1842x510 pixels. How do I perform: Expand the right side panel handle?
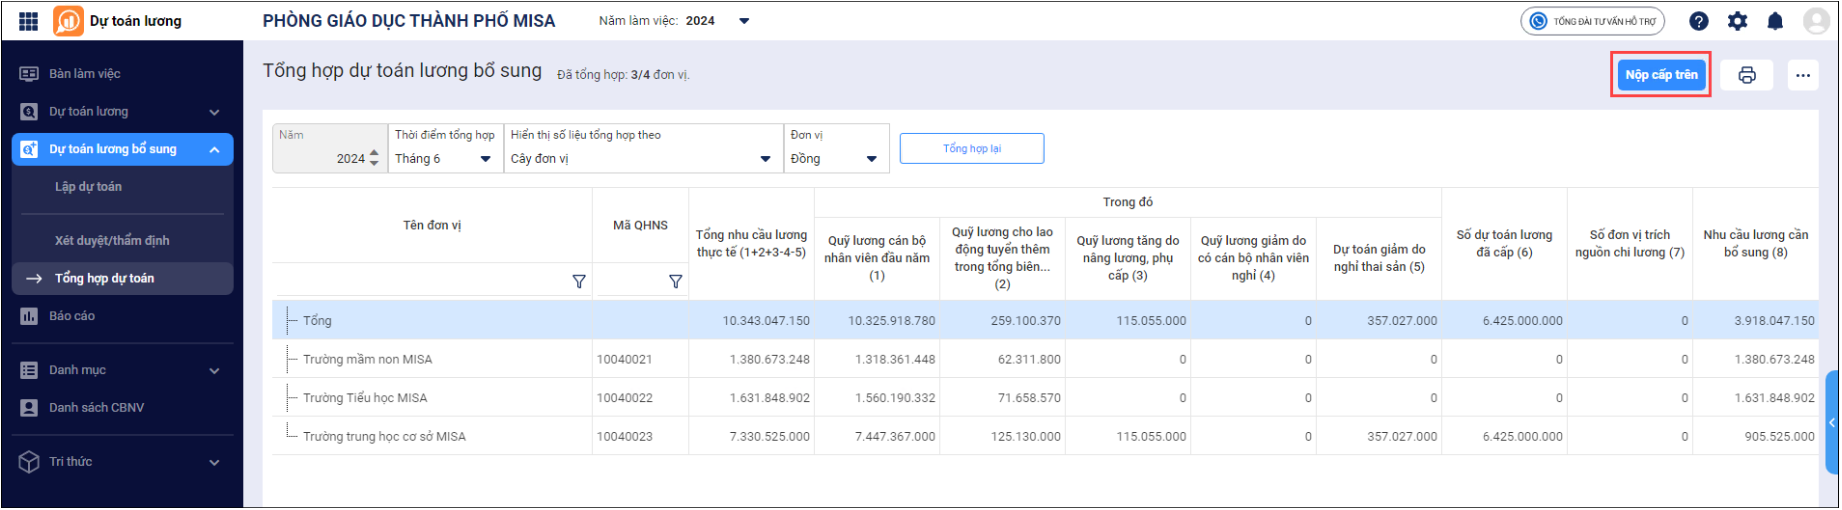pos(1832,423)
